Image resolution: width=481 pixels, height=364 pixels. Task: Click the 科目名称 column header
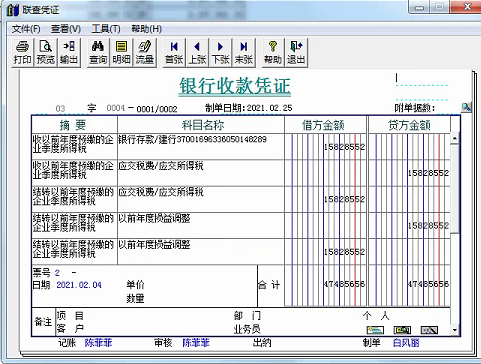point(201,125)
